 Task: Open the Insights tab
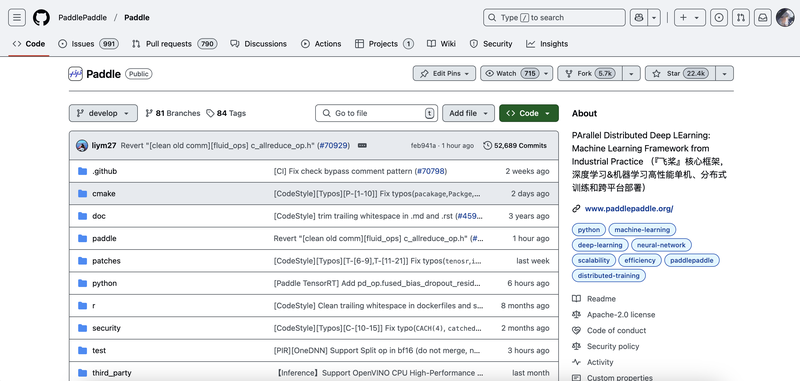pos(547,44)
